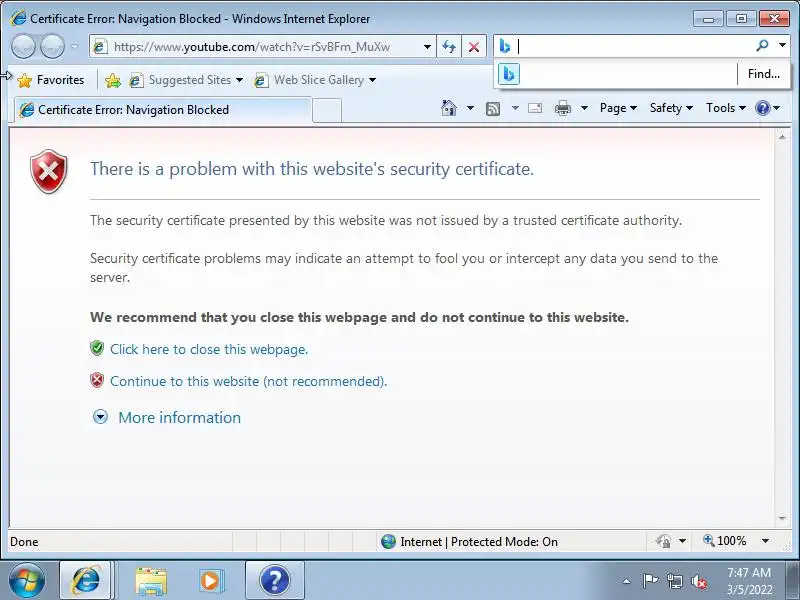This screenshot has height=600, width=800.
Task: Click 'Continue to this website (not recommended)'
Action: [x=248, y=382]
